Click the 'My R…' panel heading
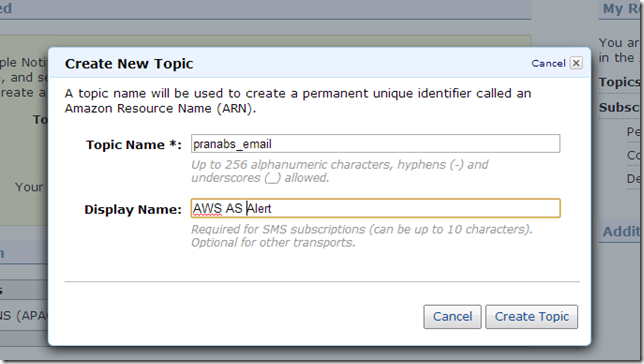This screenshot has height=364, width=644. point(621,9)
